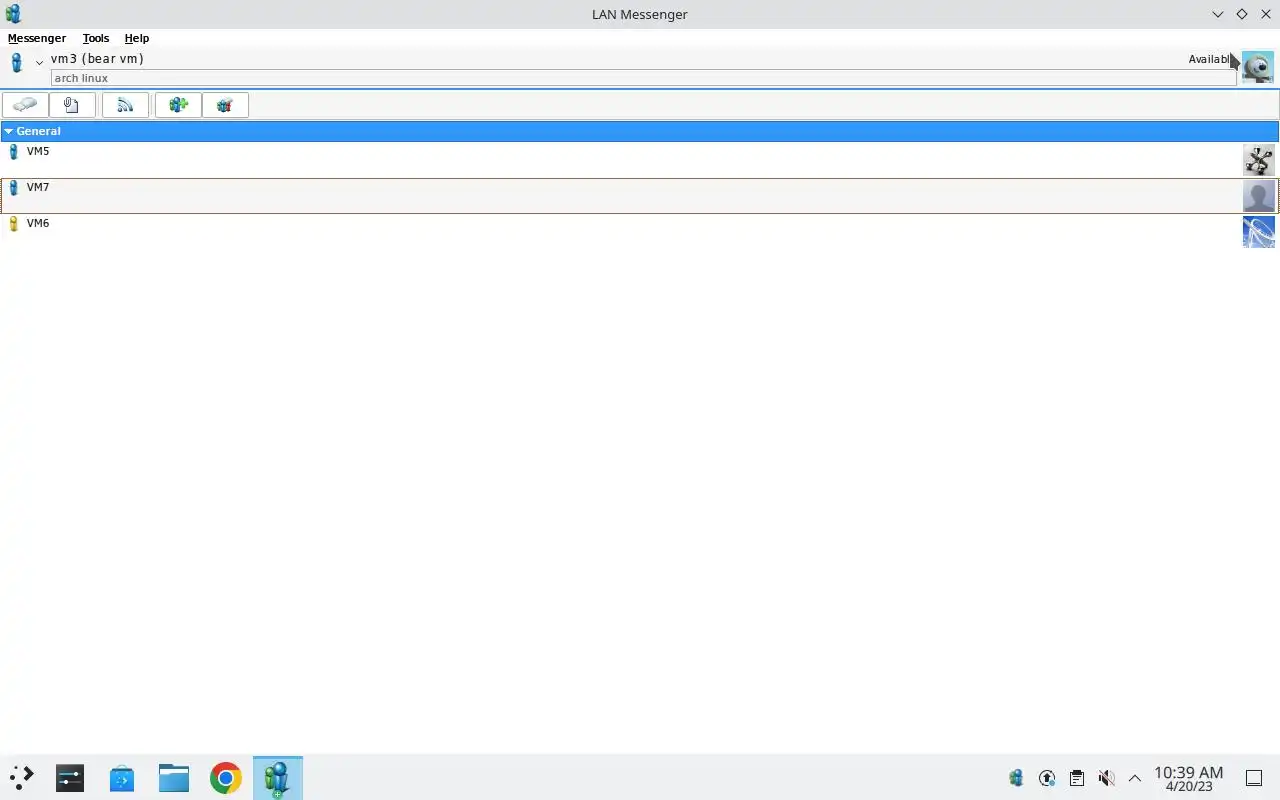Screen dimensions: 1280x800
Task: Click the muted volume tray icon
Action: [x=1106, y=778]
